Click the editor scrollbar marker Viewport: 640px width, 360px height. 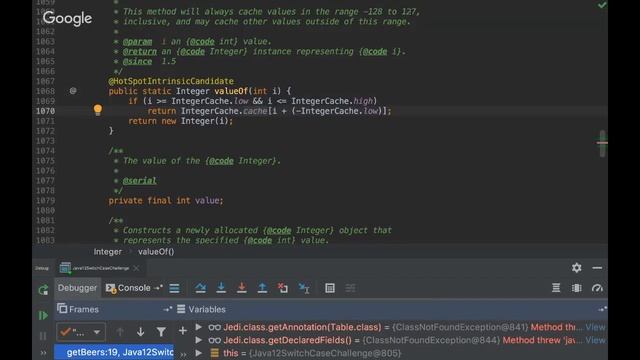pyautogui.click(x=602, y=143)
